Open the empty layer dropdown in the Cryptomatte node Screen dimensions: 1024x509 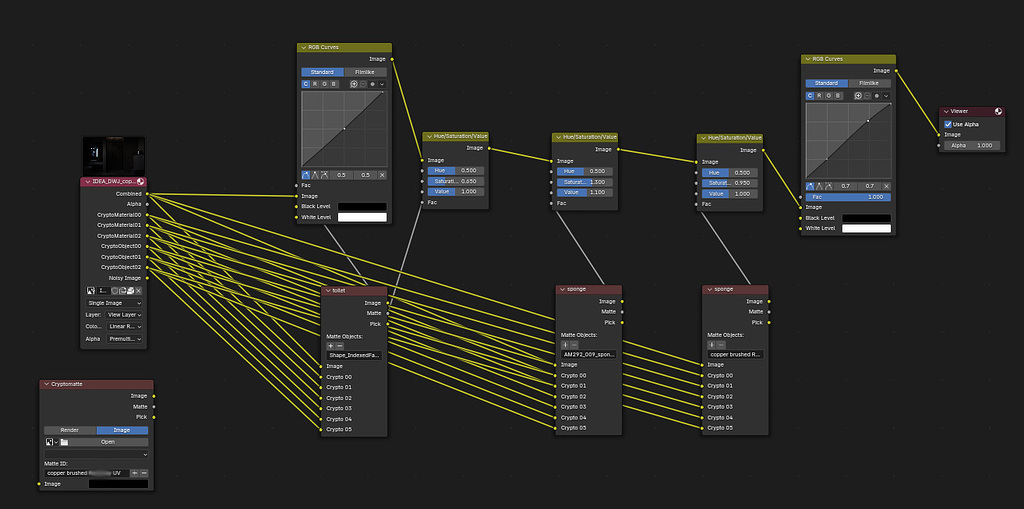click(96, 454)
